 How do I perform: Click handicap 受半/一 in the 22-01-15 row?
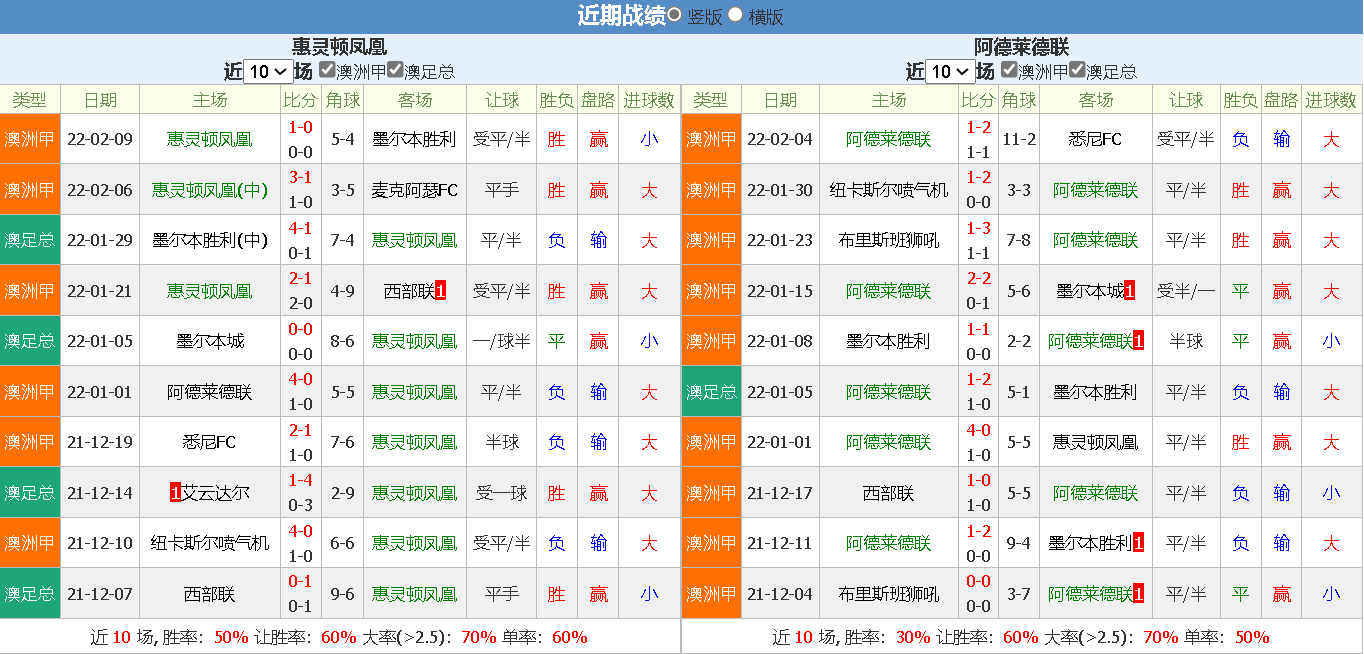coord(1186,291)
